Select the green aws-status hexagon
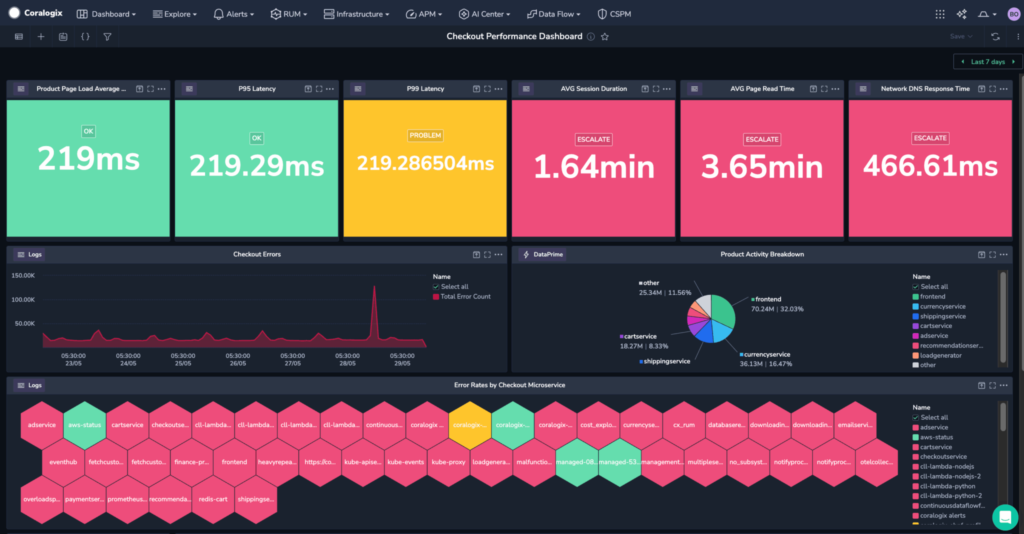The image size is (1024, 534). point(84,425)
